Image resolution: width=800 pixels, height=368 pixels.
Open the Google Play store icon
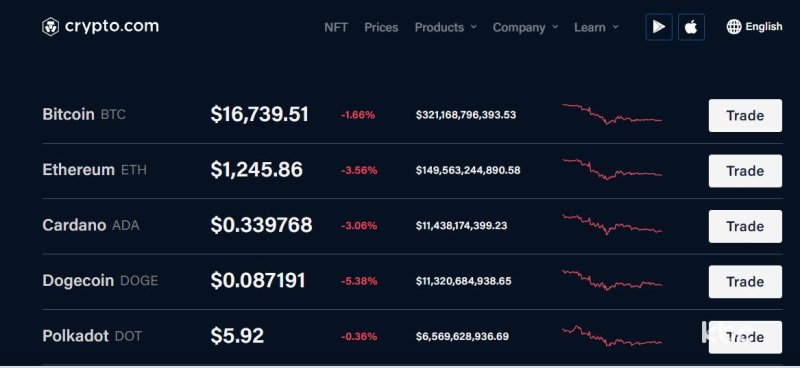[x=659, y=27]
